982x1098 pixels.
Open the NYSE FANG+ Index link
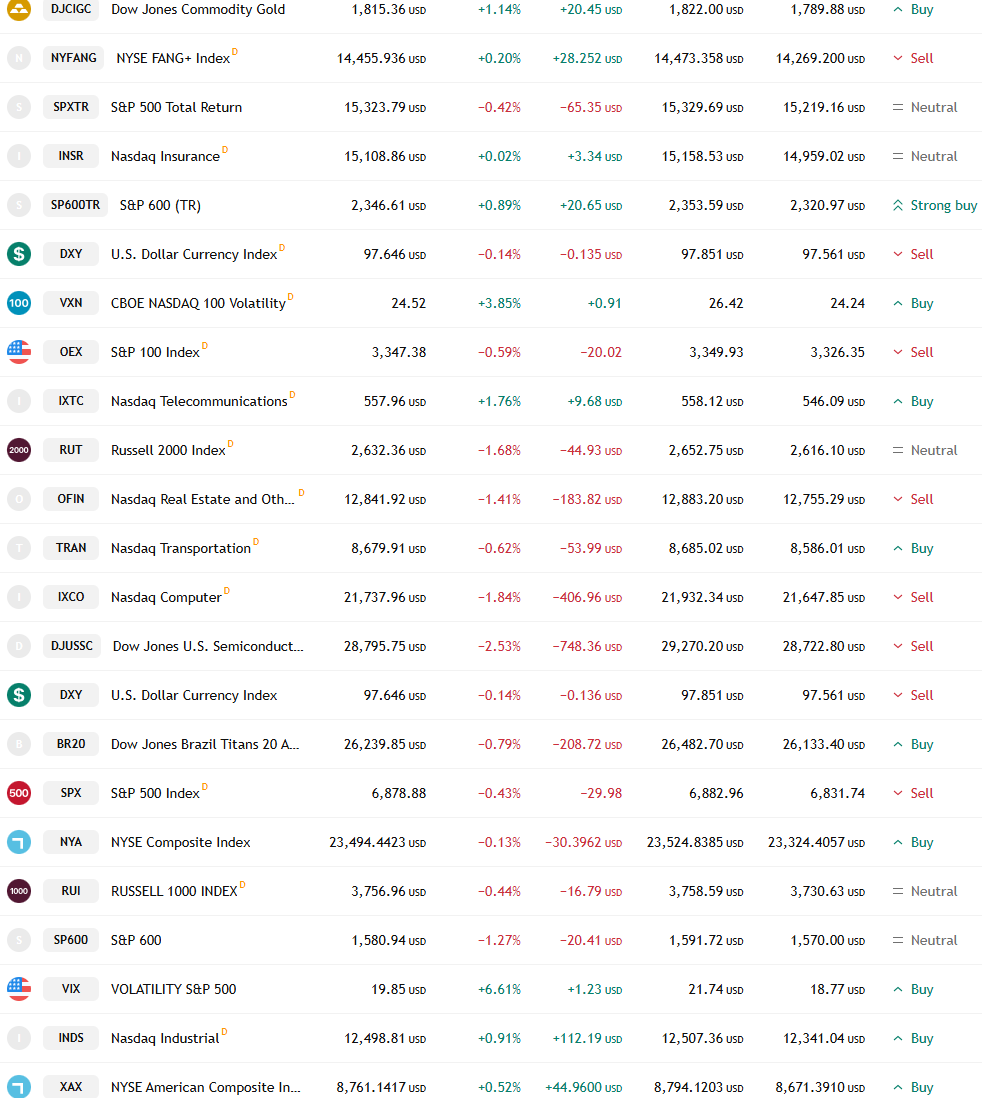(173, 59)
